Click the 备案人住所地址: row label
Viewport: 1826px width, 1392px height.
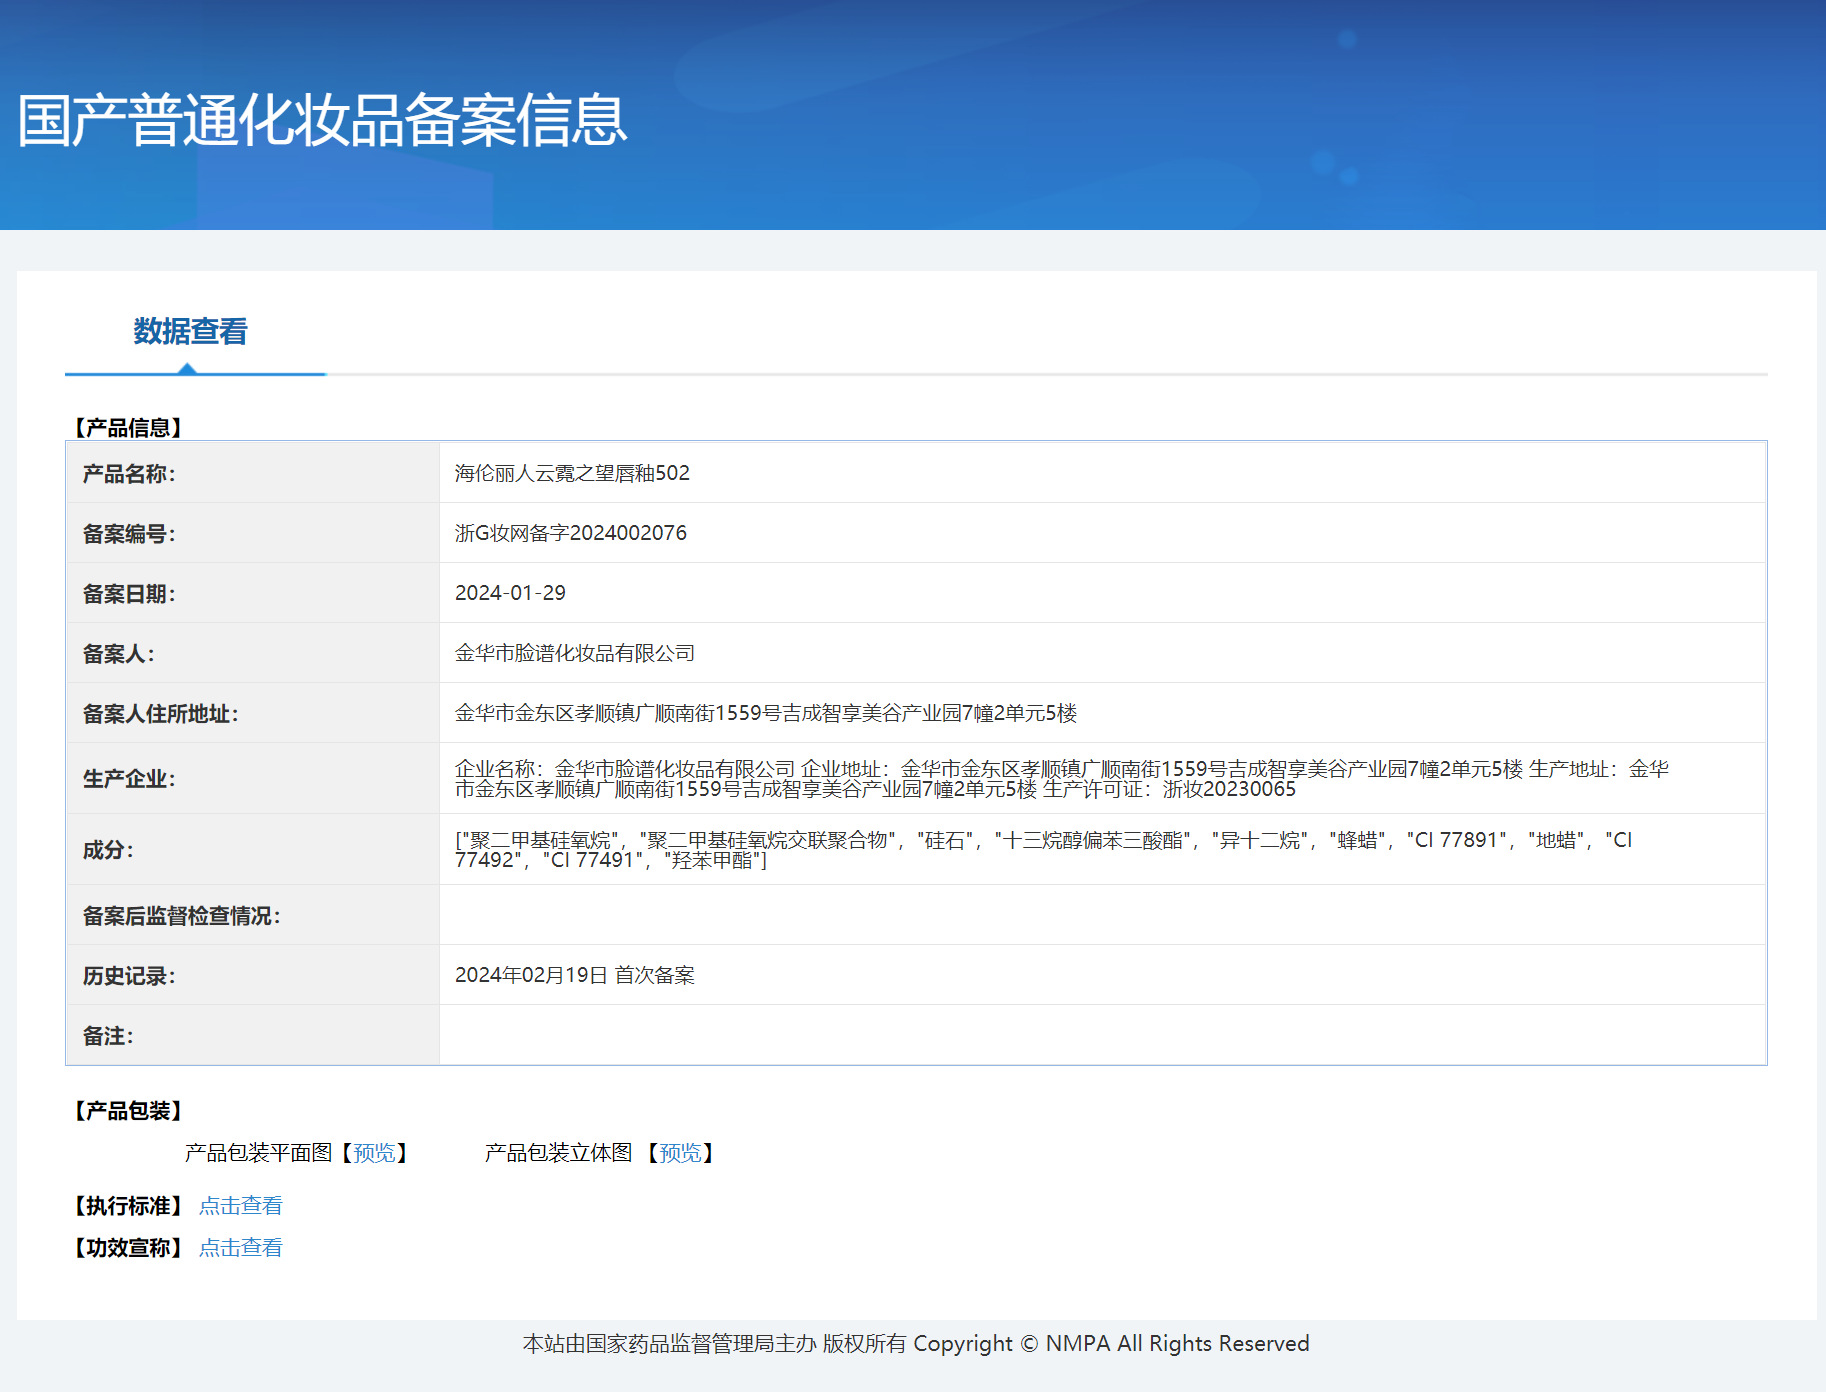click(x=160, y=714)
